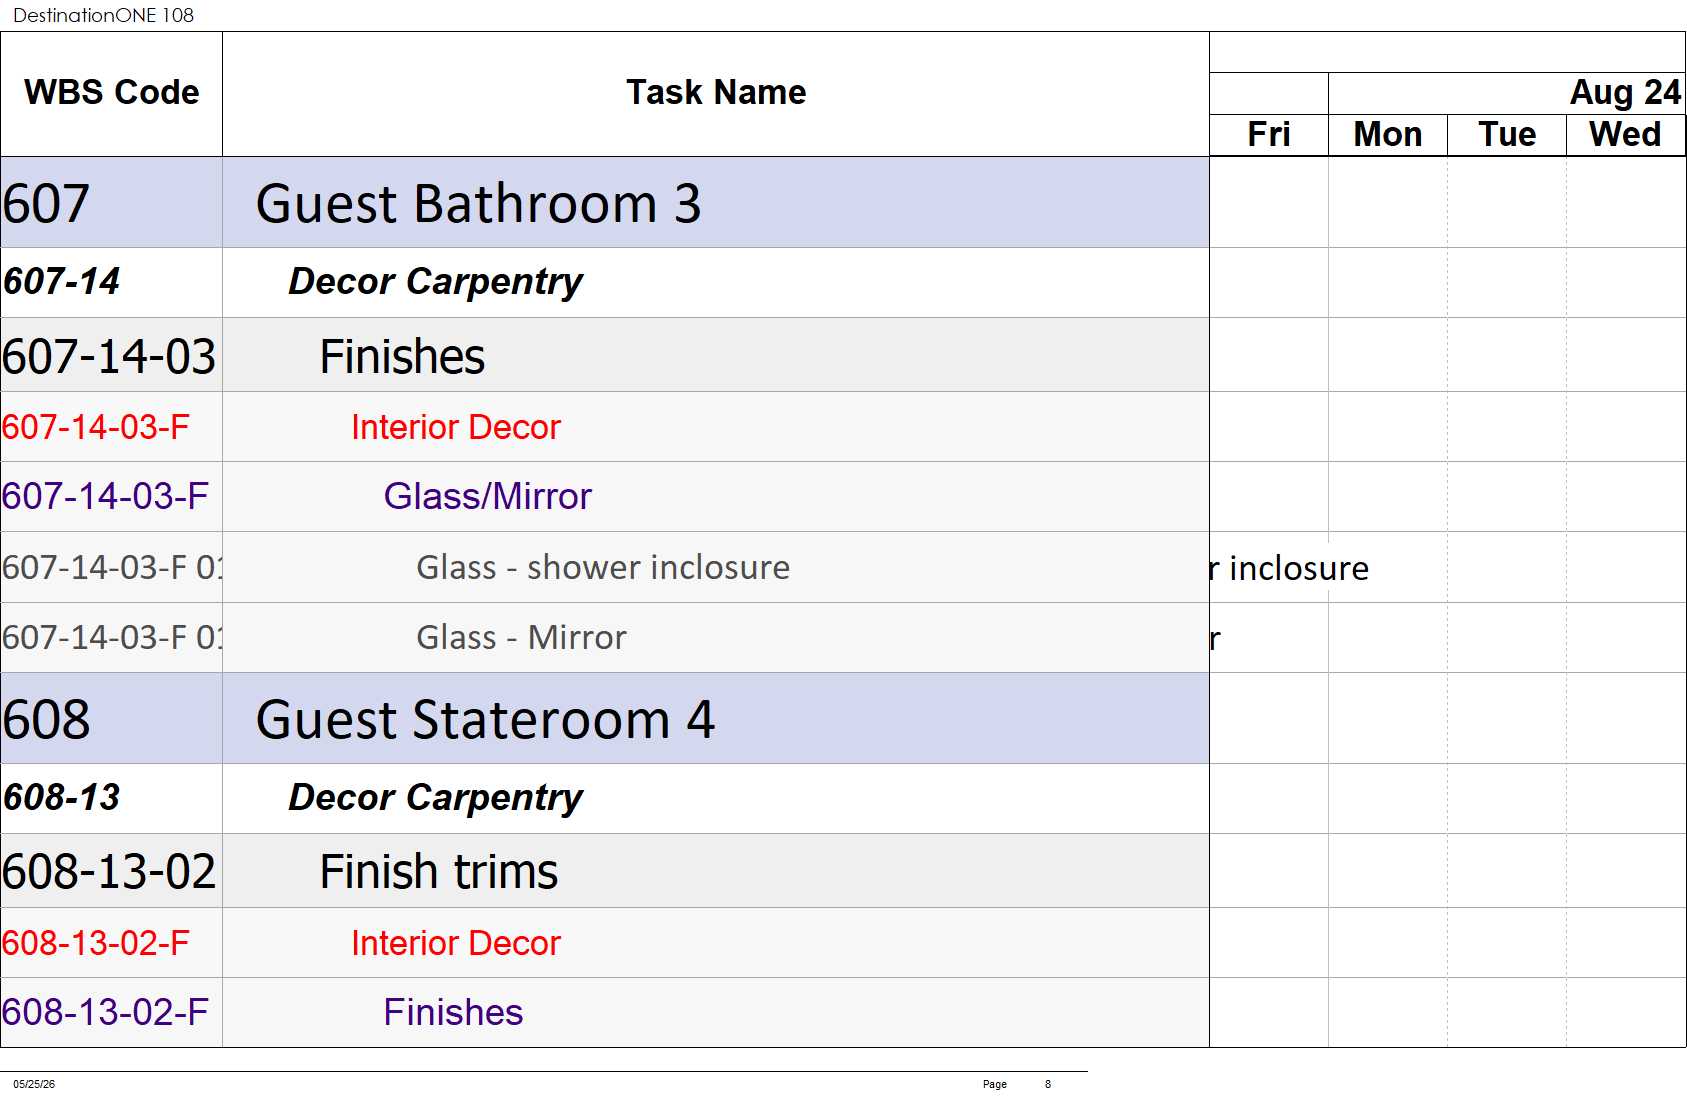Select the Guest Bathroom 3 summary row
The height and width of the screenshot is (1097, 1687).
pos(605,203)
